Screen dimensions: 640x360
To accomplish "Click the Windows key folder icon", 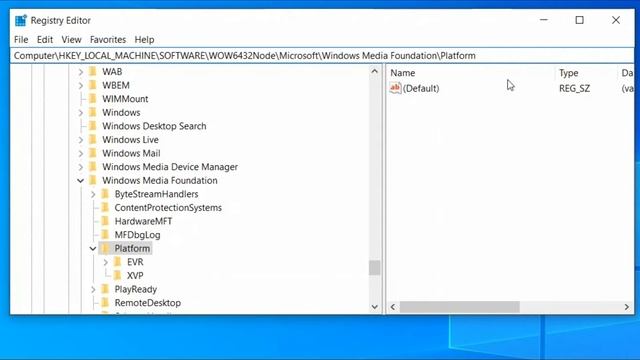I will [x=93, y=112].
